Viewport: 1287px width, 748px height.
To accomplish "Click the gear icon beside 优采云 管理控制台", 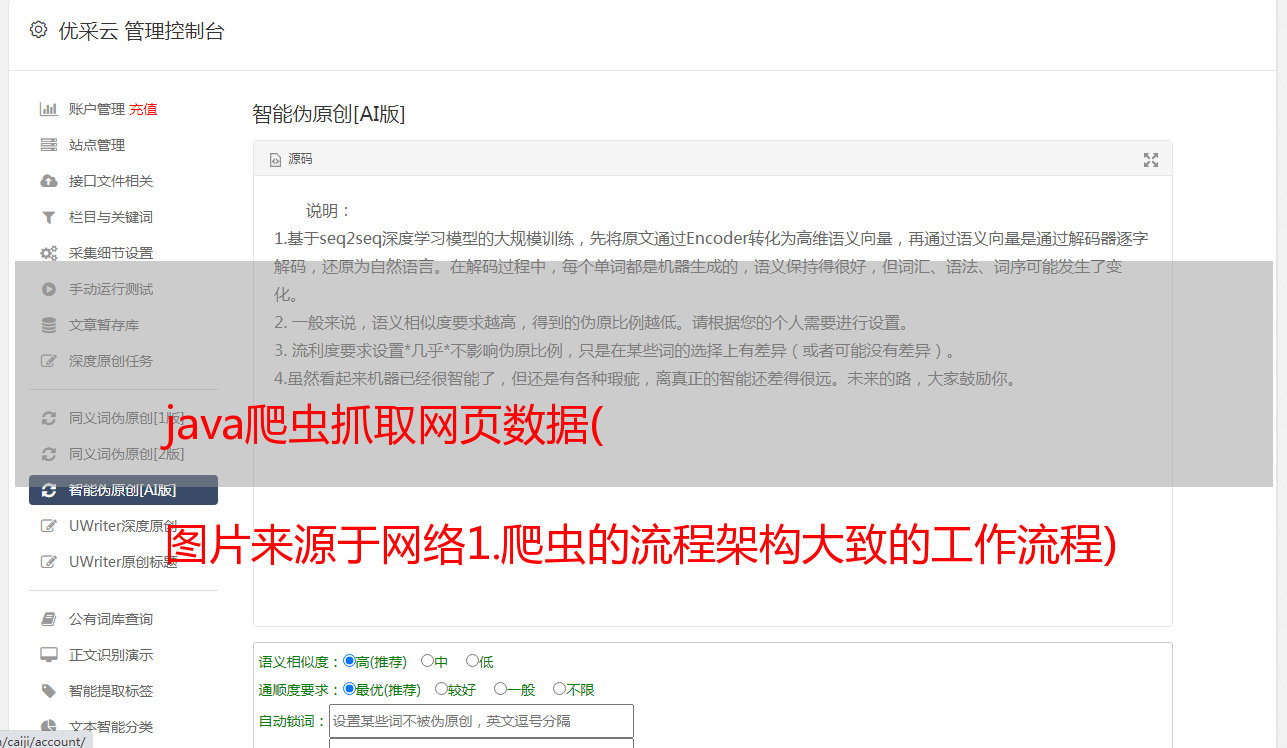I will (x=38, y=30).
